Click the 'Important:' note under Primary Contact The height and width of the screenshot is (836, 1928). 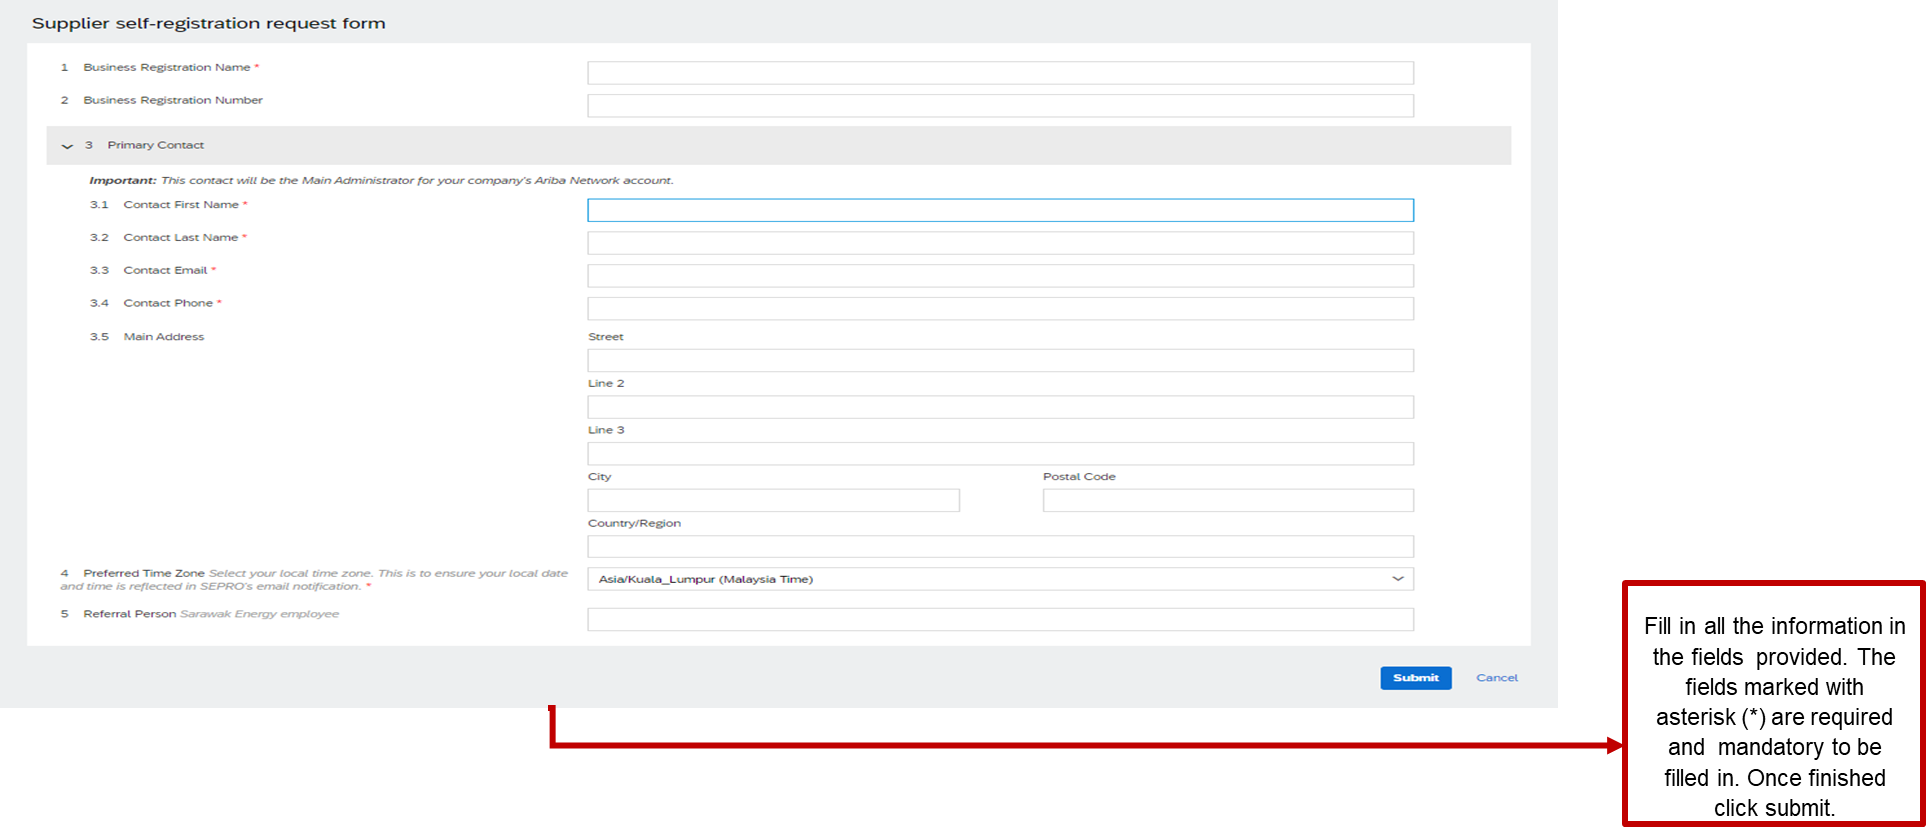(381, 181)
